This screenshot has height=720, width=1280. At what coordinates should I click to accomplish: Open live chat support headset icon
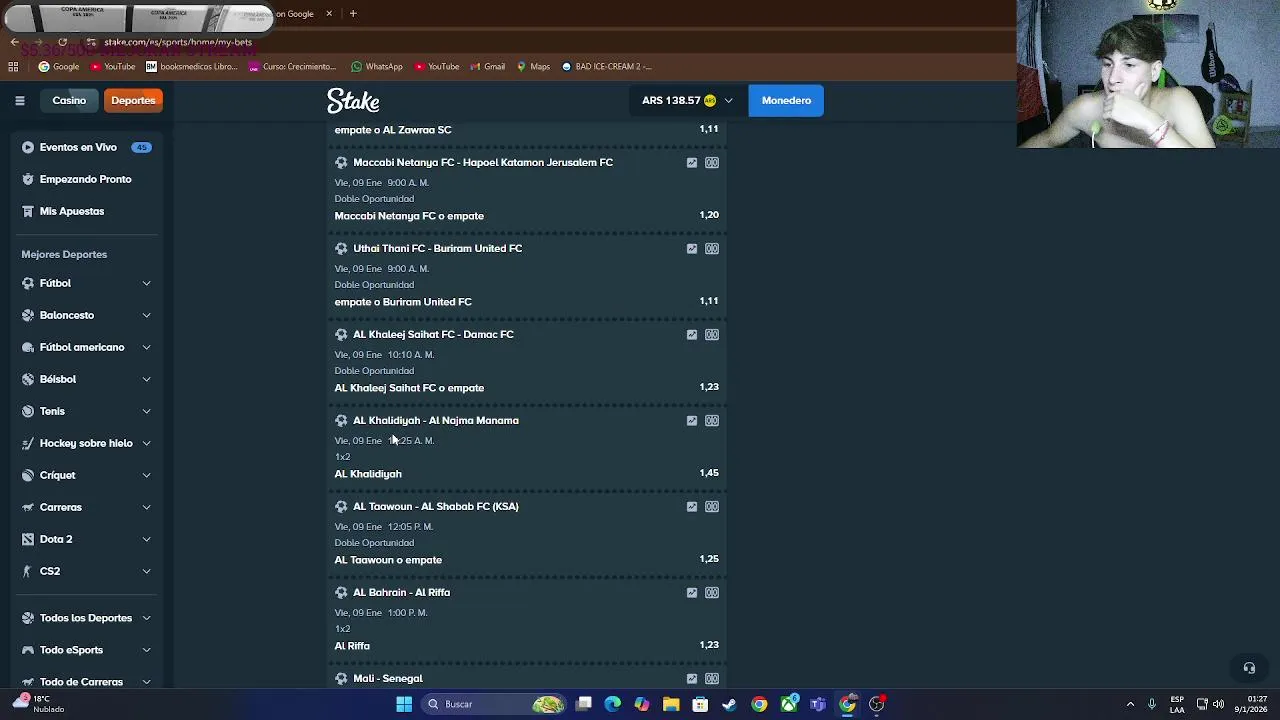pyautogui.click(x=1249, y=668)
